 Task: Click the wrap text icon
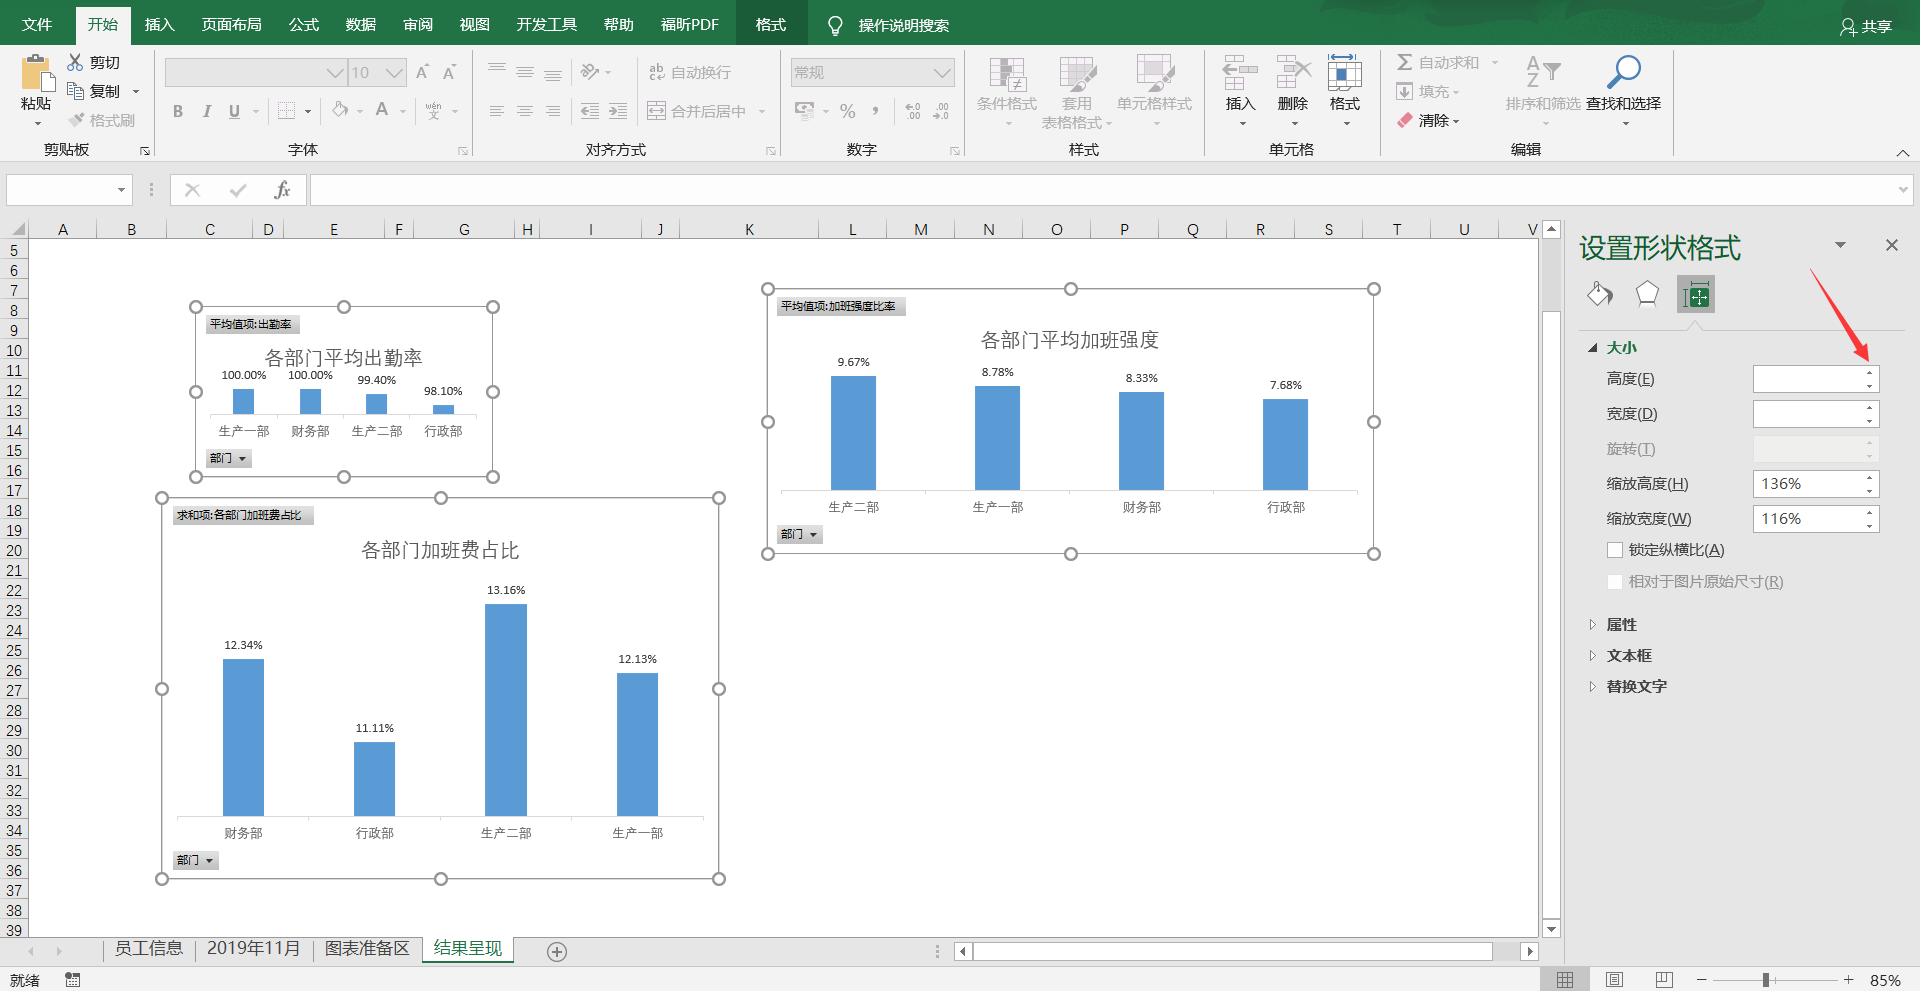[x=657, y=72]
